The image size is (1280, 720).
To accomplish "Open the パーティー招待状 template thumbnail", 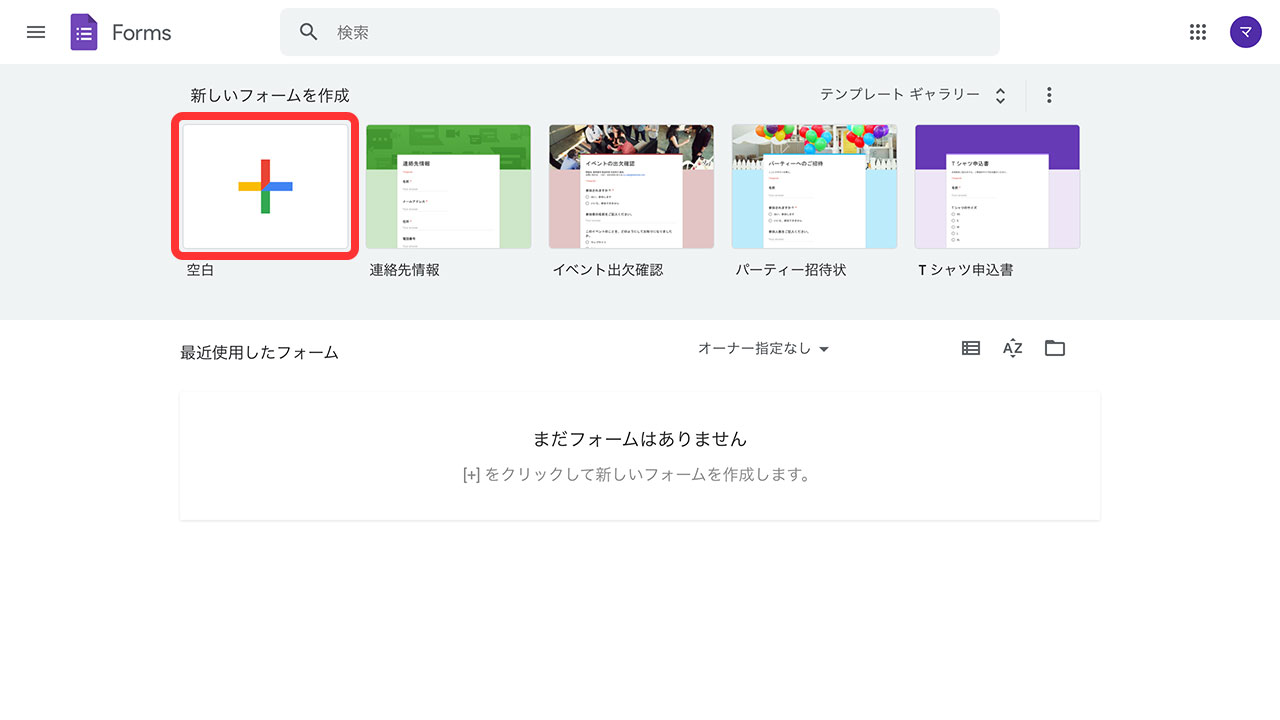I will (x=814, y=186).
